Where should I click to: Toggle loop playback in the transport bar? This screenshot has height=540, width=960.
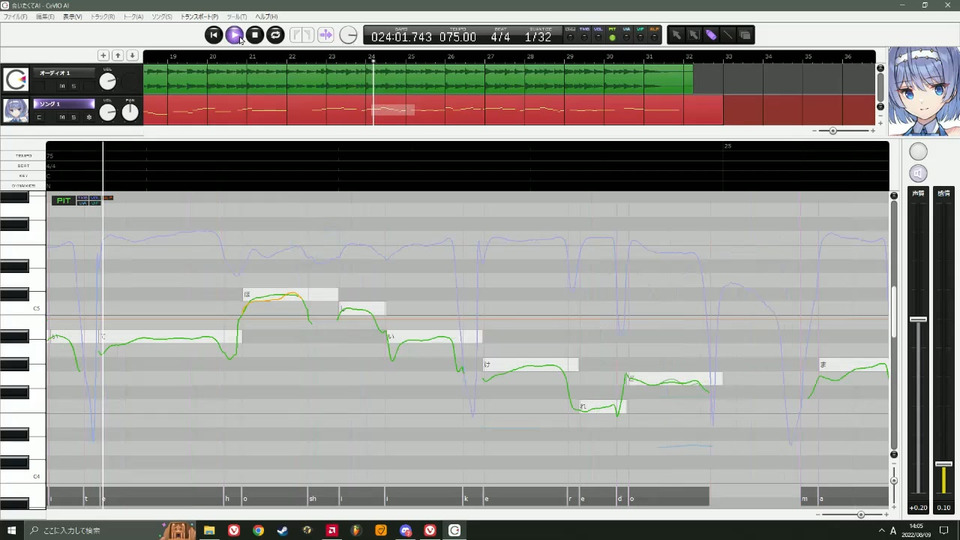276,35
